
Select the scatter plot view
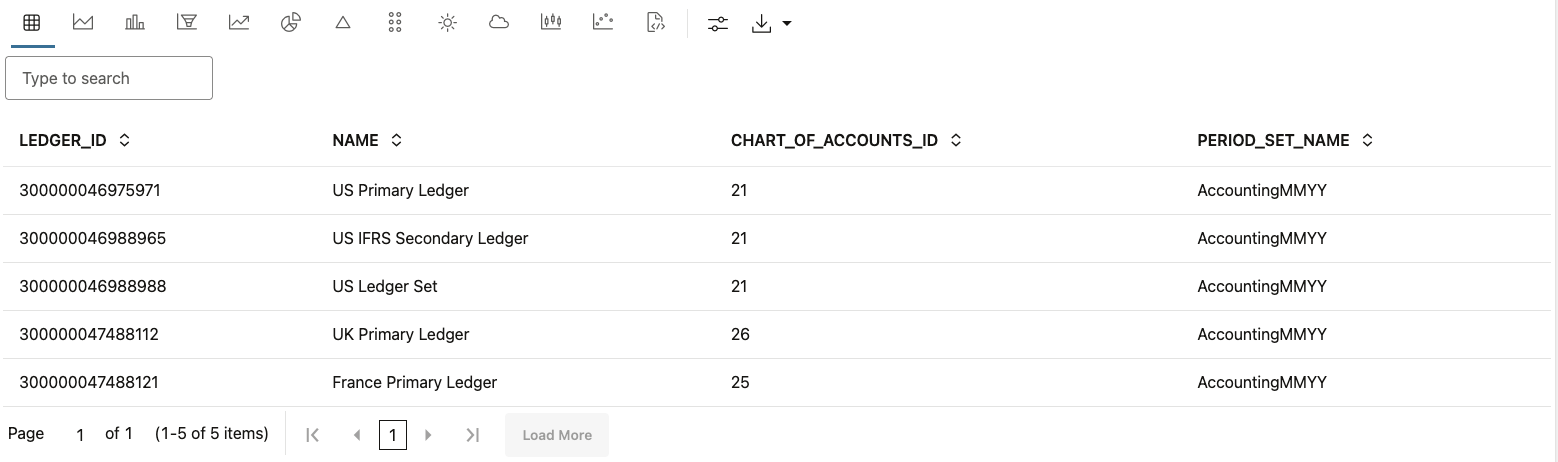pyautogui.click(x=603, y=23)
